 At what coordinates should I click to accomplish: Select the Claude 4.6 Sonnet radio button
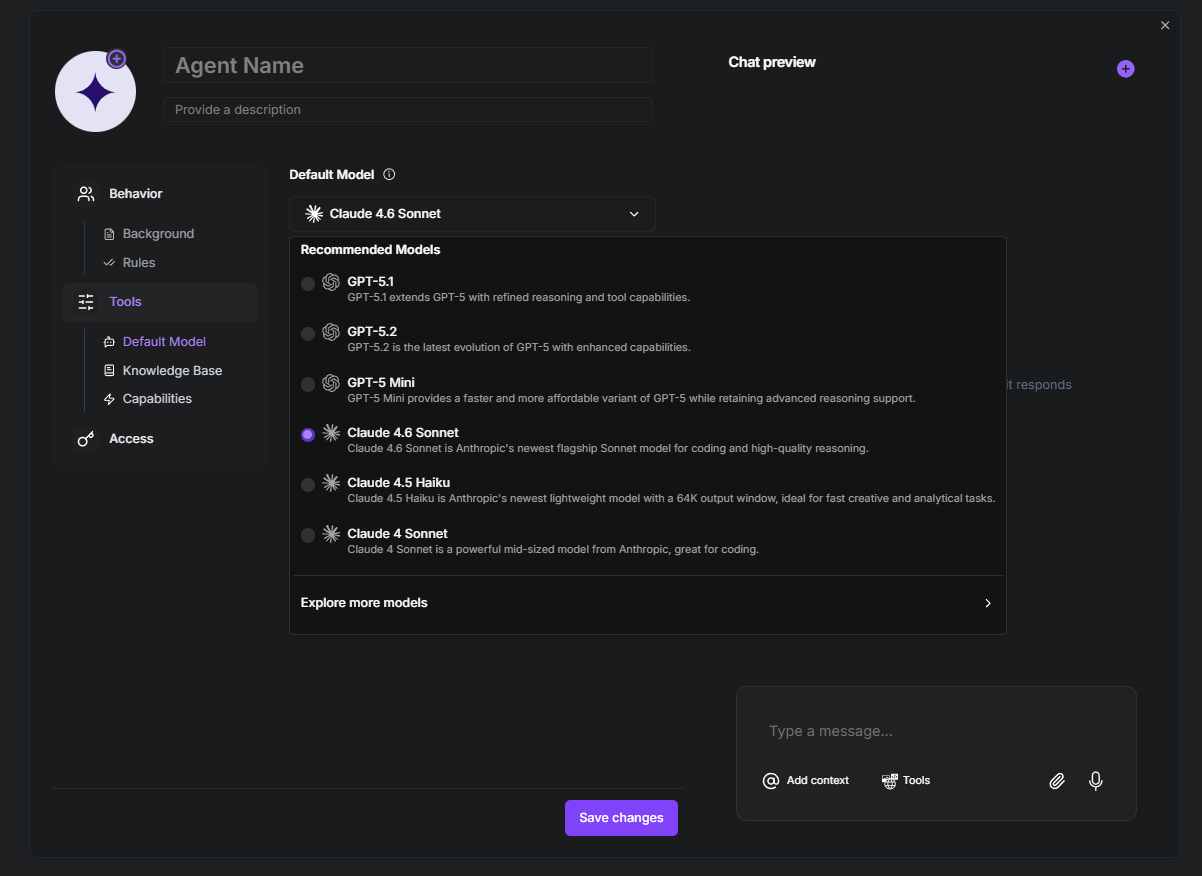click(308, 435)
